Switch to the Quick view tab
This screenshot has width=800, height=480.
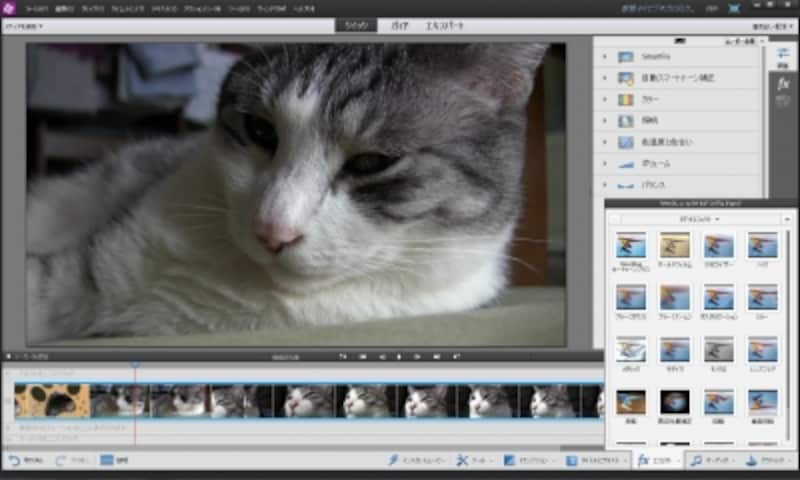click(356, 26)
